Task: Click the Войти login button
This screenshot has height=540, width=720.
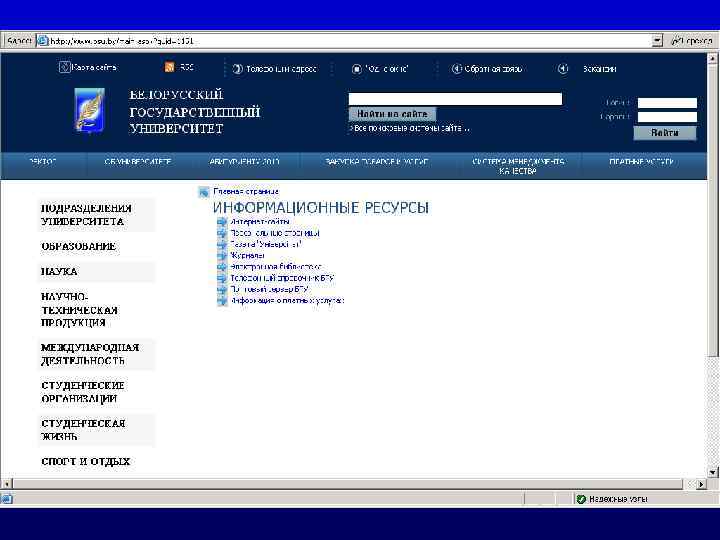Action: coord(665,133)
